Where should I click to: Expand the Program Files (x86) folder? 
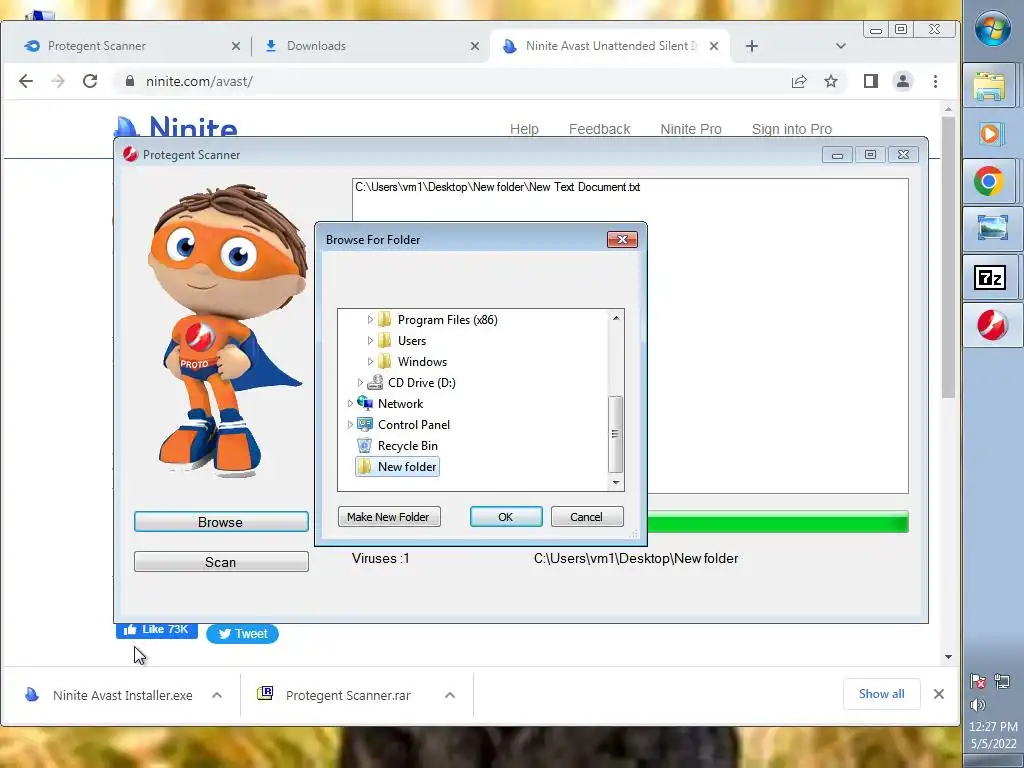370,319
